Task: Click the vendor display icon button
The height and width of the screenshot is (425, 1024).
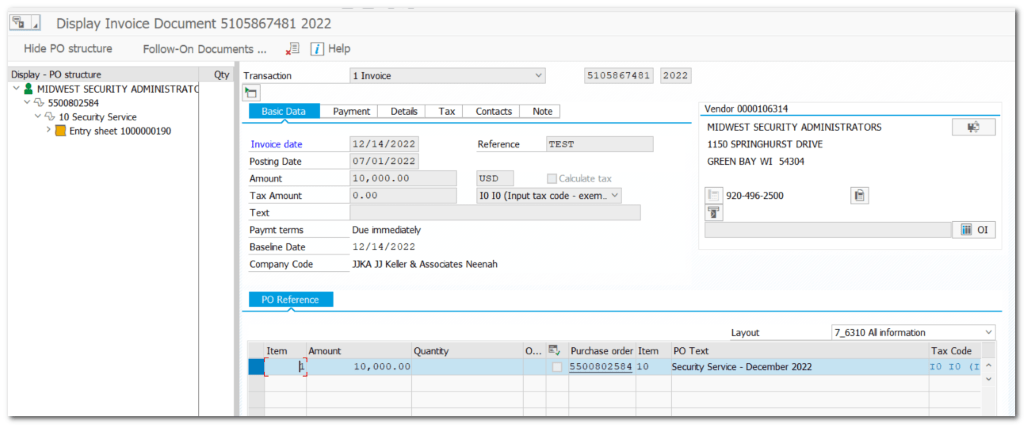Action: [x=973, y=127]
